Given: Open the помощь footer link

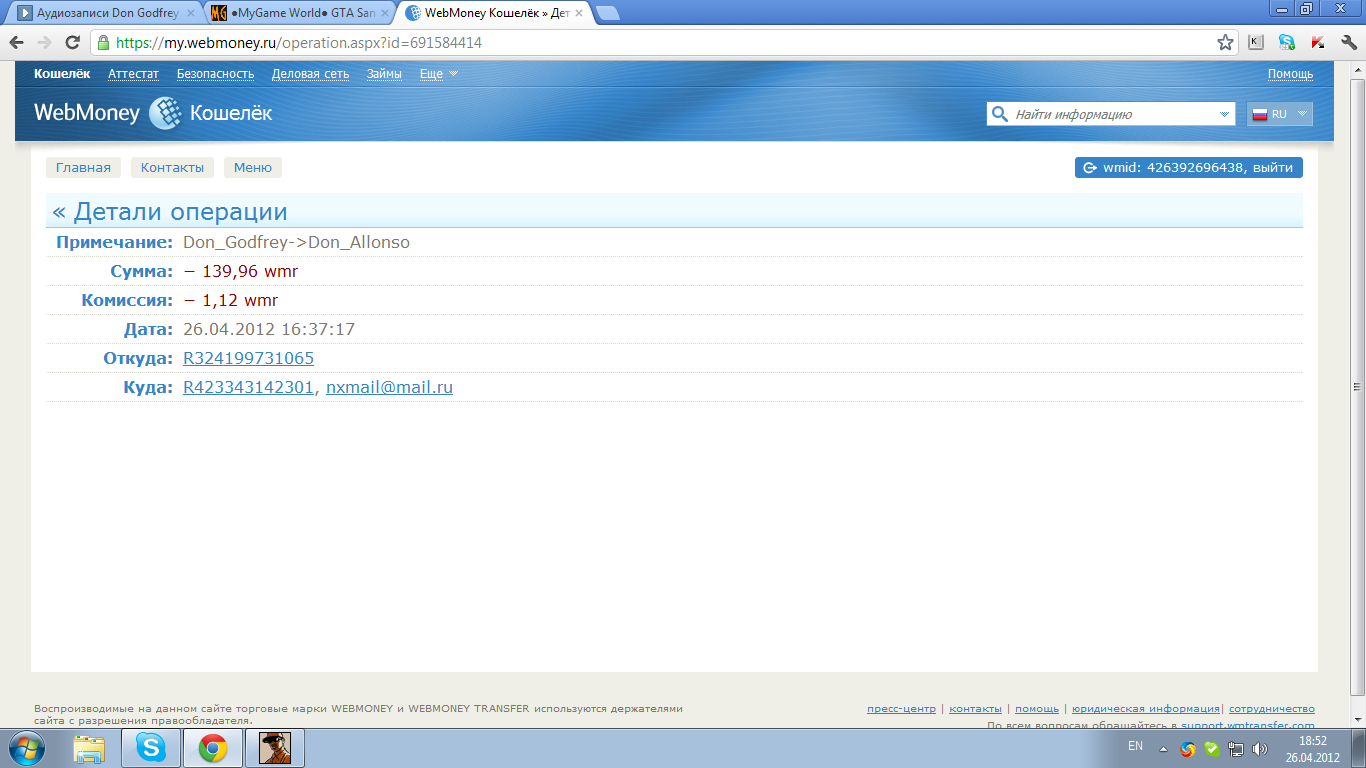Looking at the screenshot, I should [1037, 709].
